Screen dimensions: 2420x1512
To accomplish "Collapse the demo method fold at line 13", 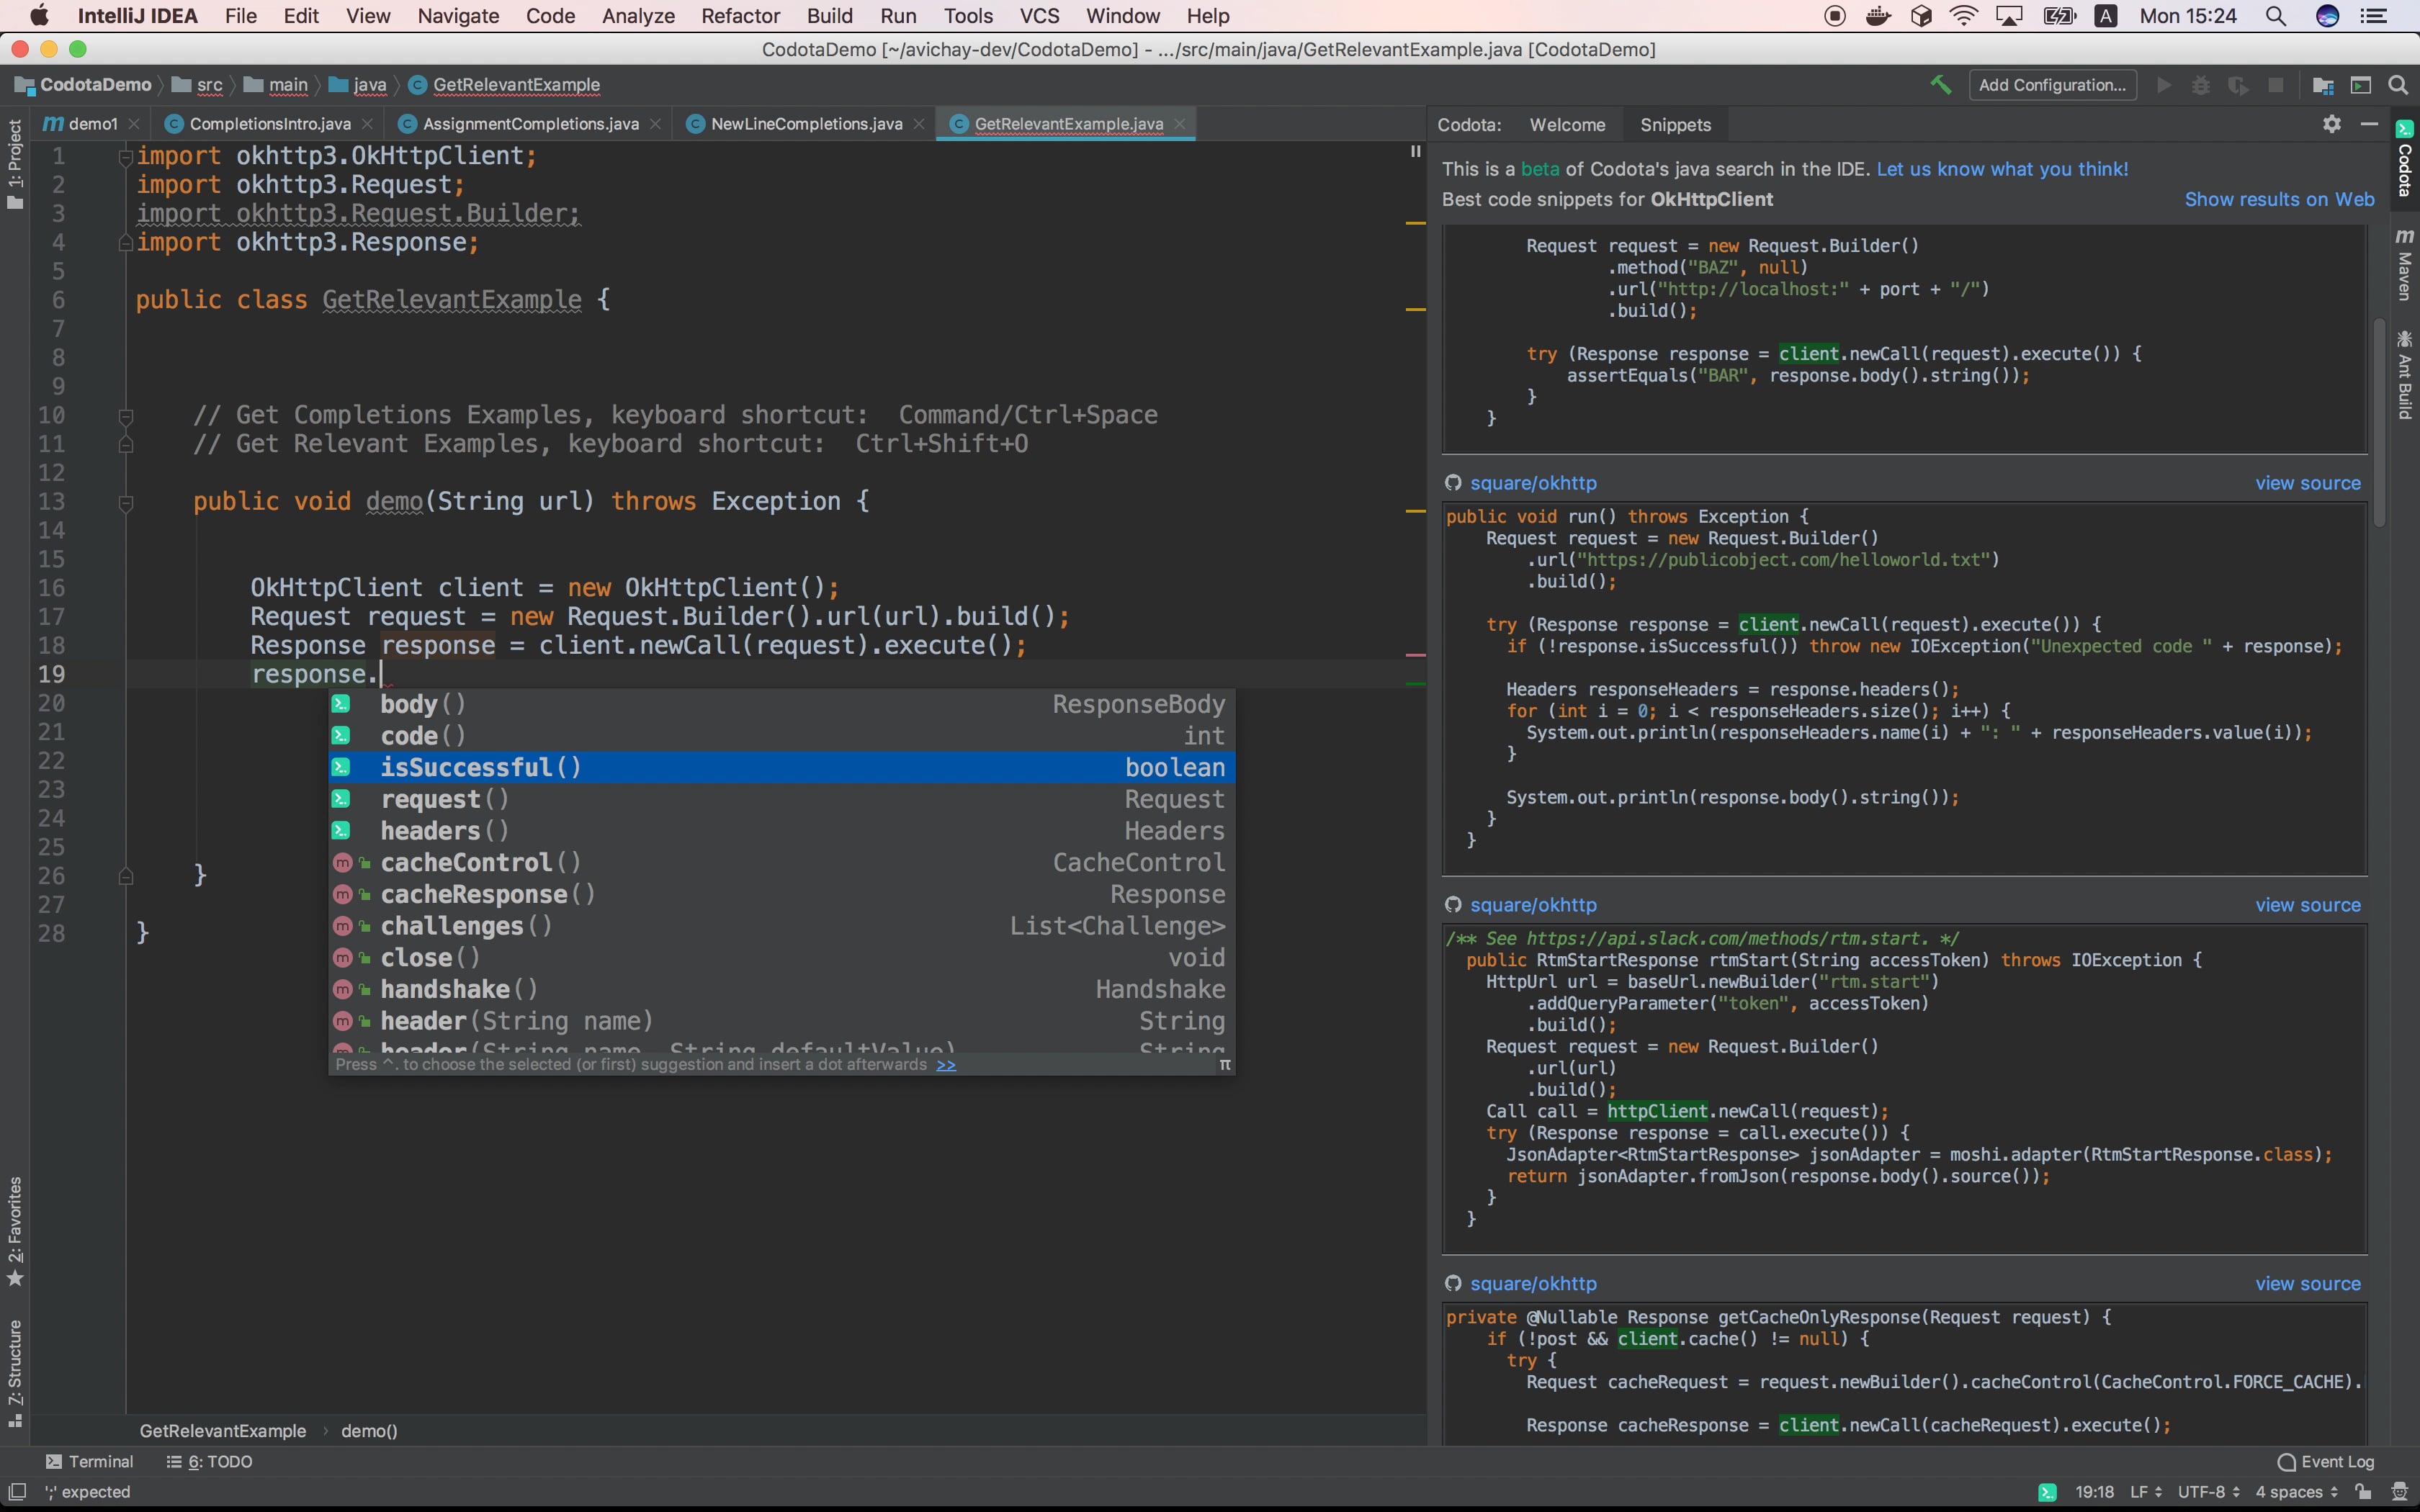I will pyautogui.click(x=126, y=503).
